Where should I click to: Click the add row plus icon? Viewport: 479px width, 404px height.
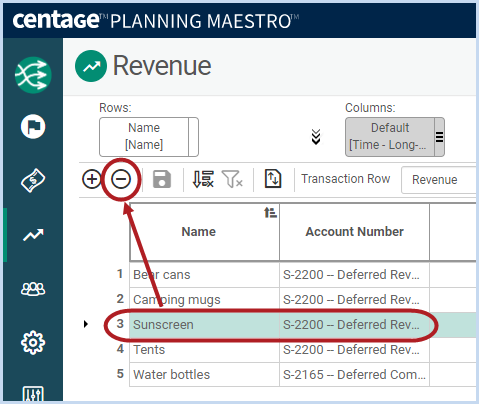click(x=92, y=179)
